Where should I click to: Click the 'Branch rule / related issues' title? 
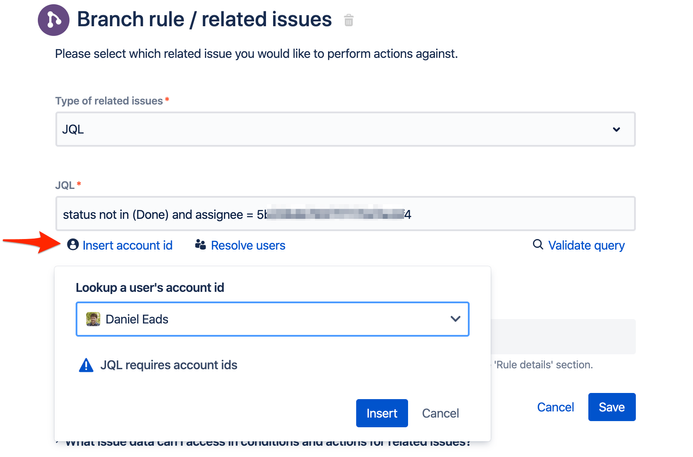tap(204, 19)
